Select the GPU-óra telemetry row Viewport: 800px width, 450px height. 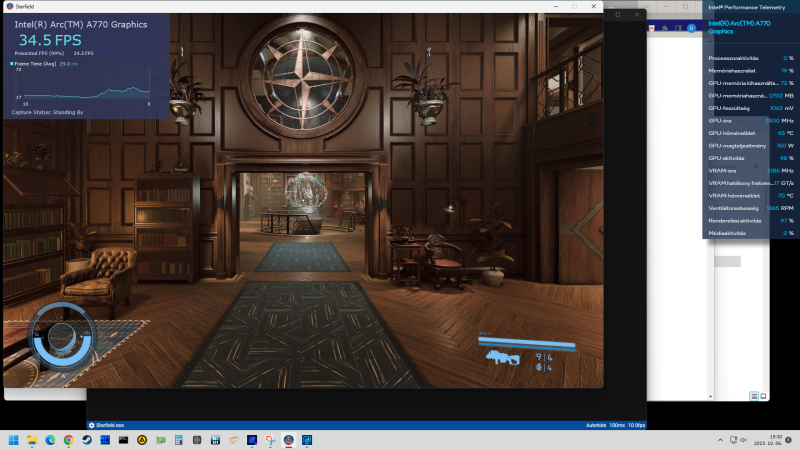751,121
